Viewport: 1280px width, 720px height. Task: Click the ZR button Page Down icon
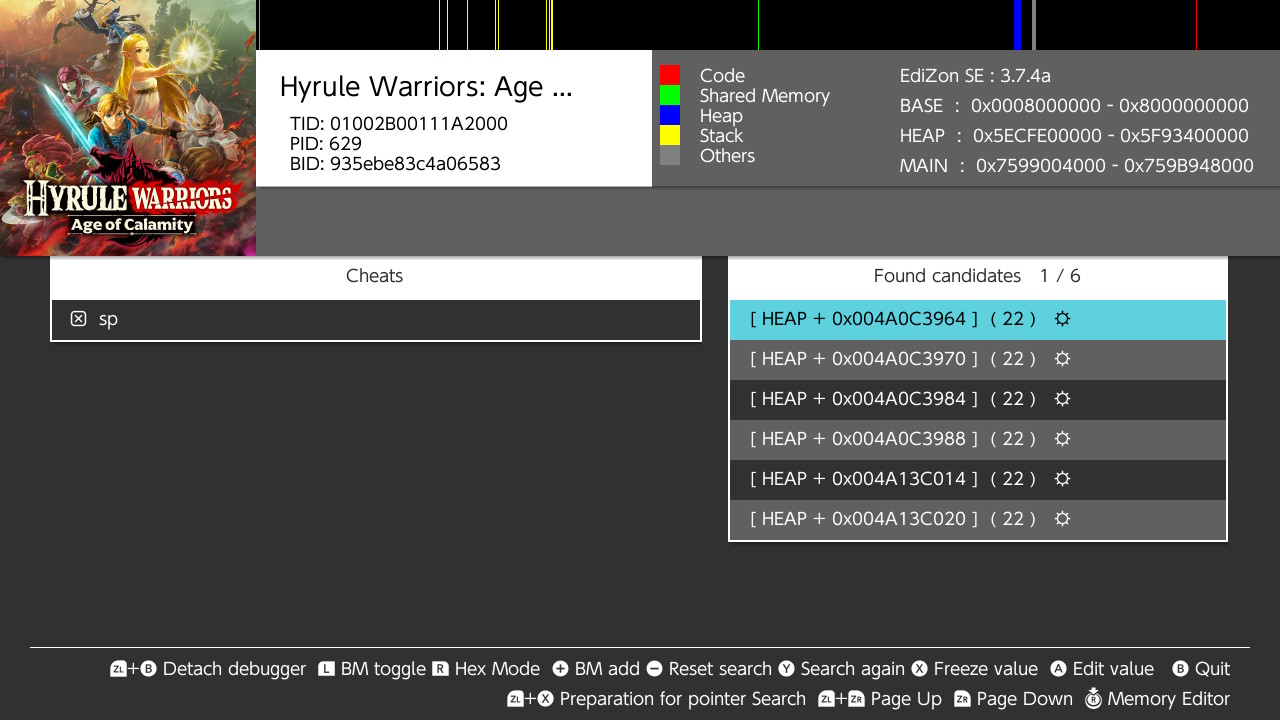coord(962,699)
